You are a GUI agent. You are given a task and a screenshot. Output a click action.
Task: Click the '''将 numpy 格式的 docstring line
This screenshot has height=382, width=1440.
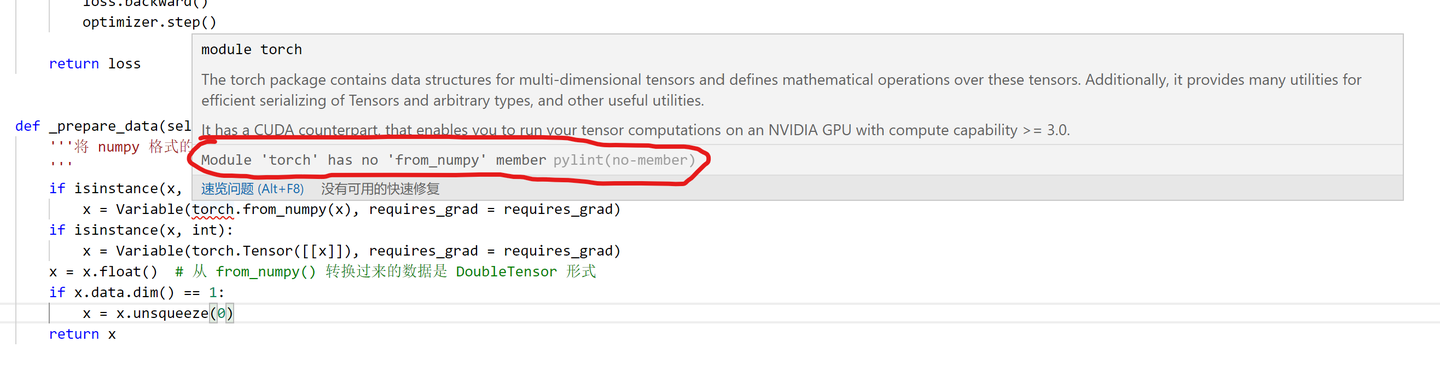coord(120,147)
